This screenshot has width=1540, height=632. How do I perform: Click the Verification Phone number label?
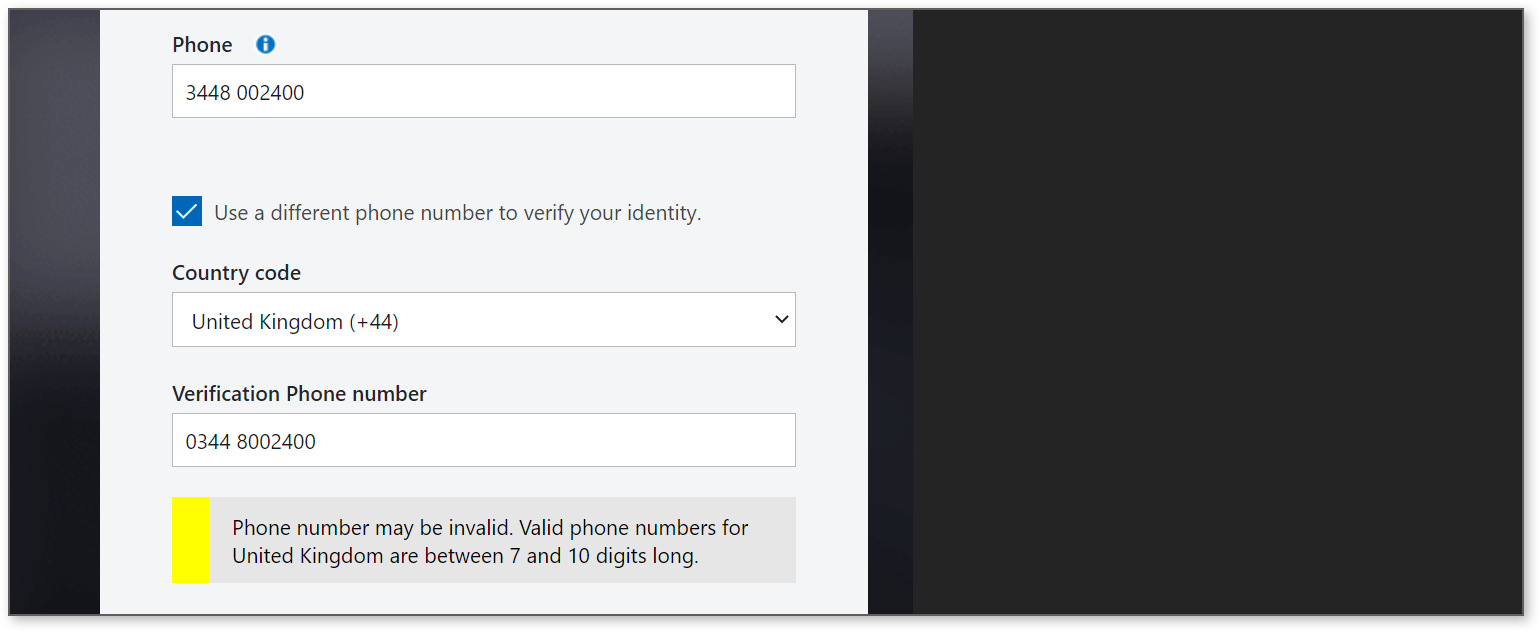pos(299,393)
